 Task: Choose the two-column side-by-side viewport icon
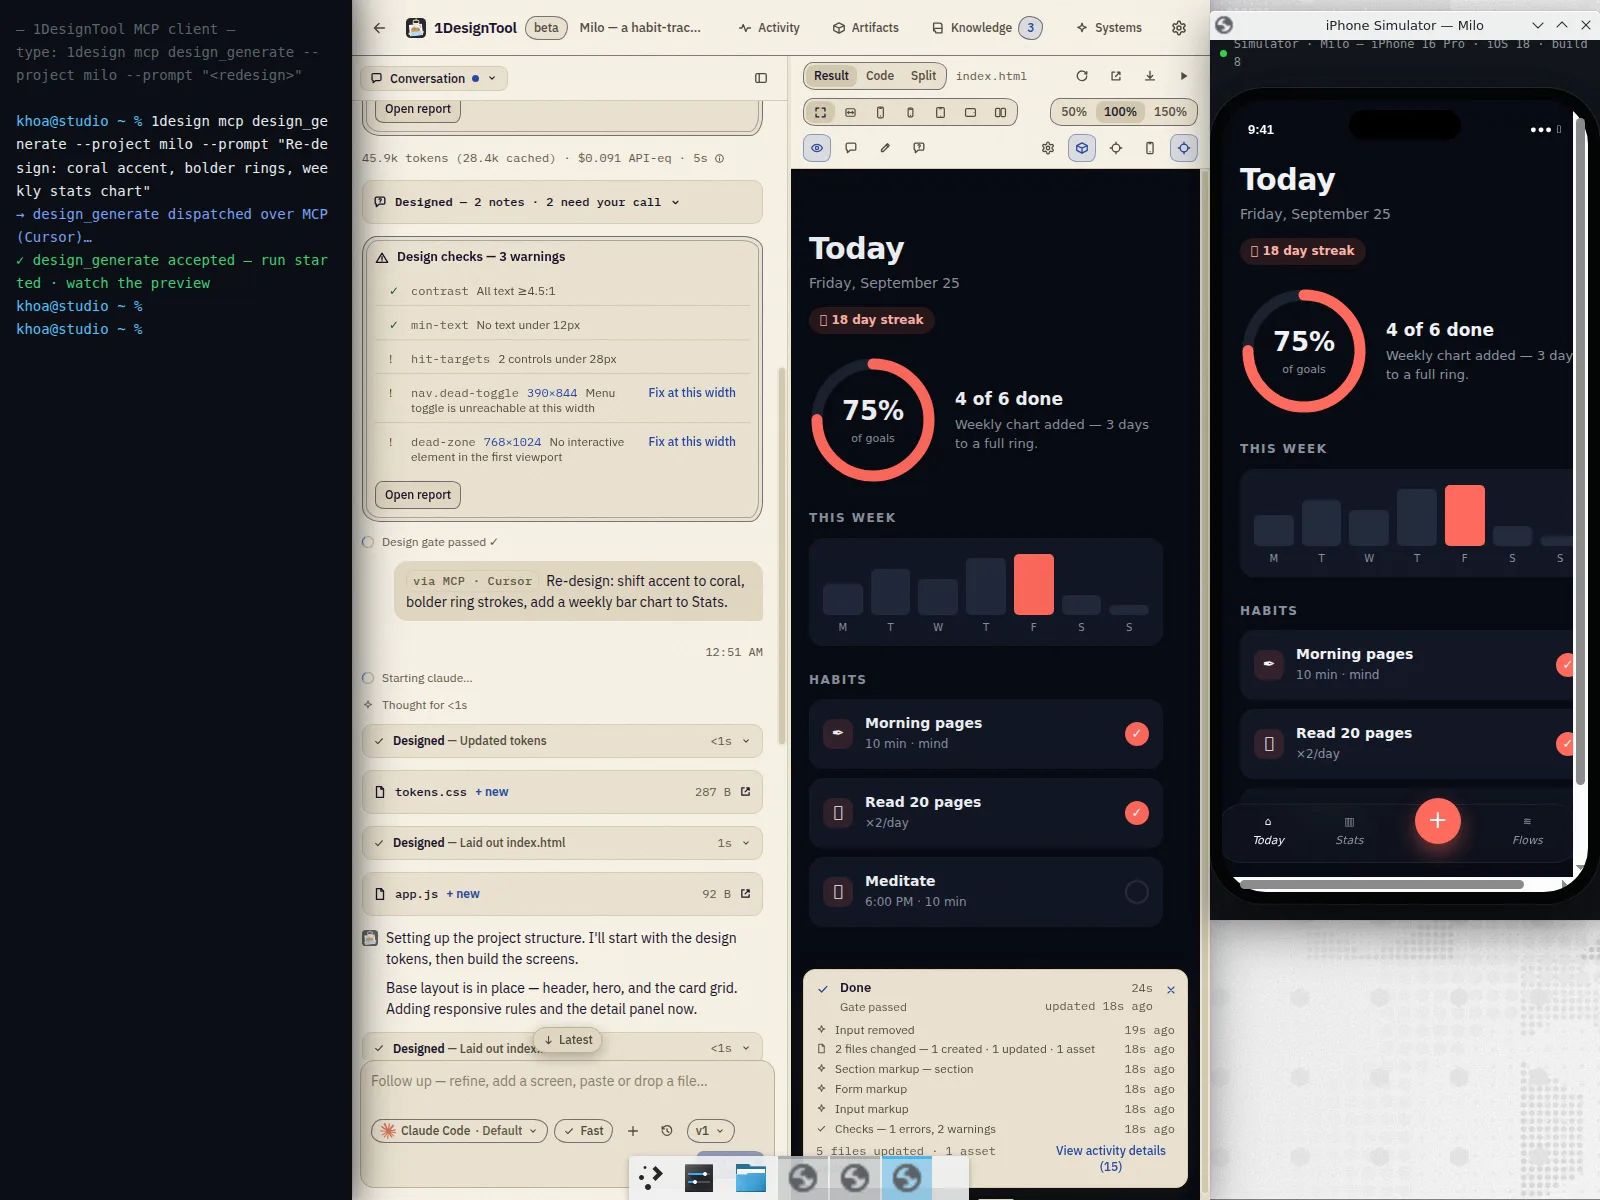pos(1000,112)
